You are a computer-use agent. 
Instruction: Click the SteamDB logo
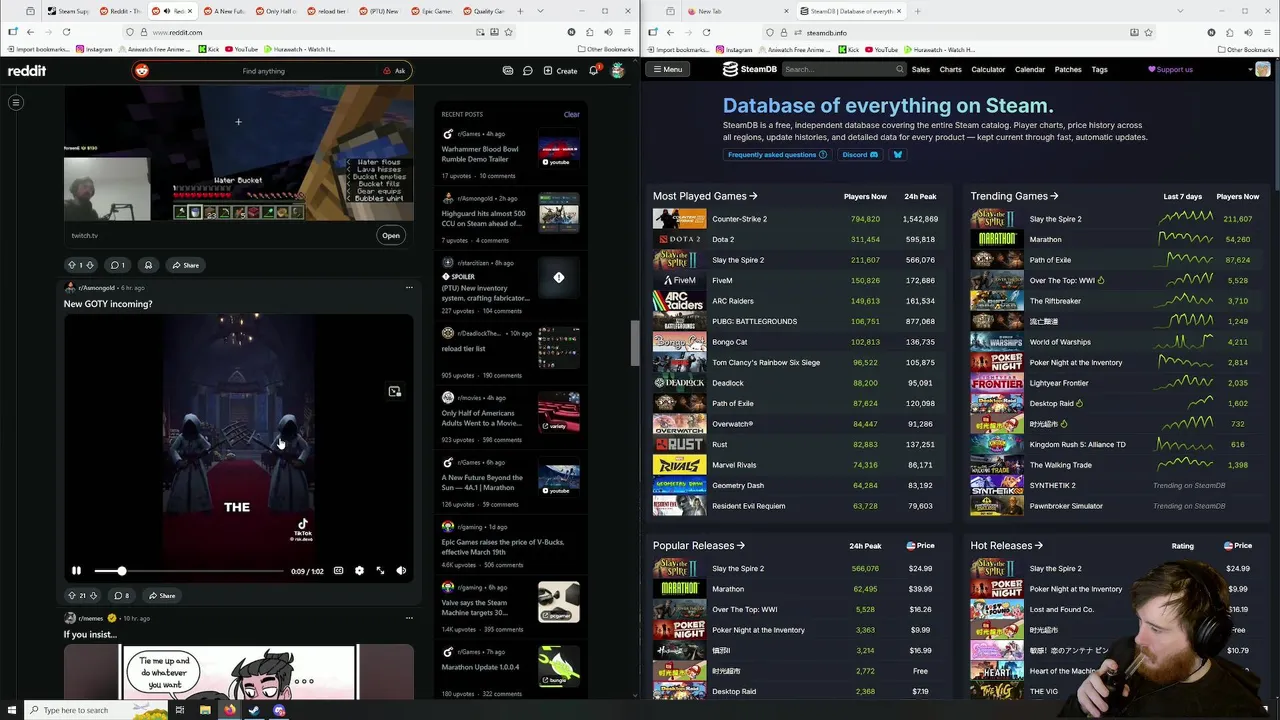[x=750, y=69]
